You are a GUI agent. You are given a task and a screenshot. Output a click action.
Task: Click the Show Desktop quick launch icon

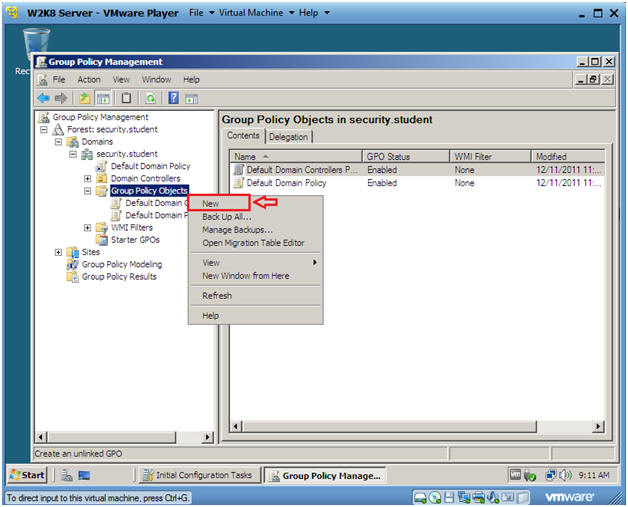click(x=84, y=475)
